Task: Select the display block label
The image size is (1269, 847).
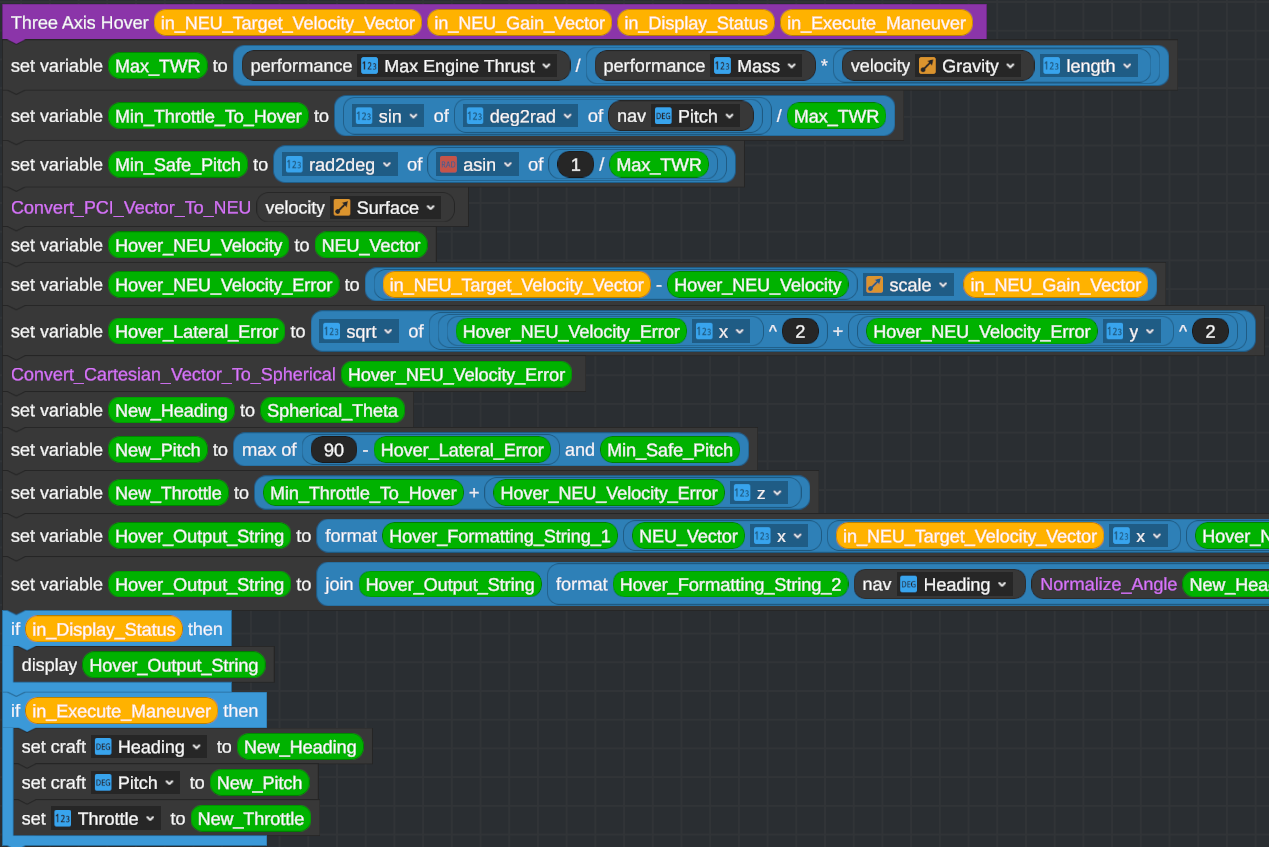Action: 48,665
